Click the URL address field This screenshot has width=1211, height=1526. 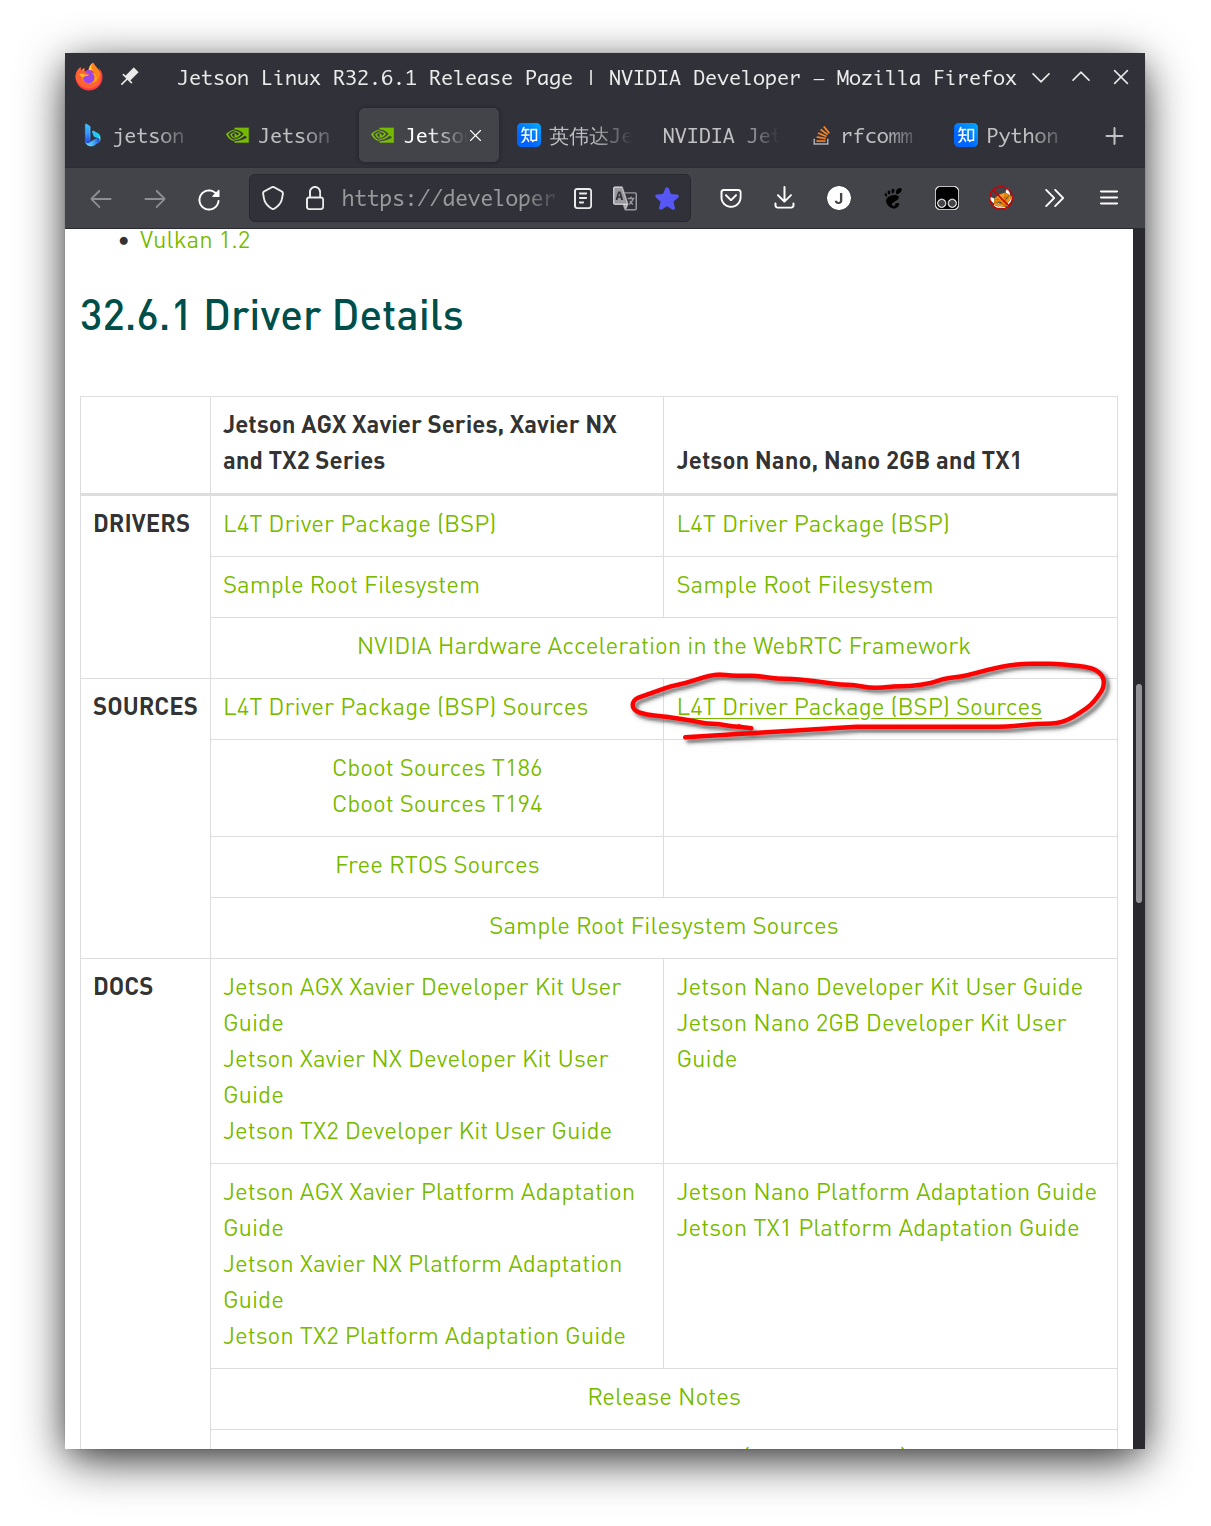(x=447, y=199)
